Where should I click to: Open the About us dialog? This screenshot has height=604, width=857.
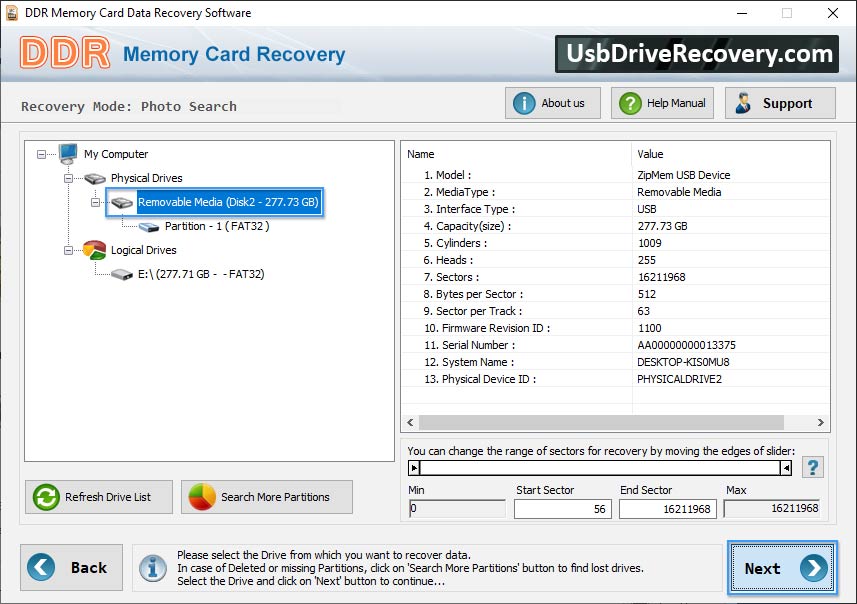[x=553, y=103]
